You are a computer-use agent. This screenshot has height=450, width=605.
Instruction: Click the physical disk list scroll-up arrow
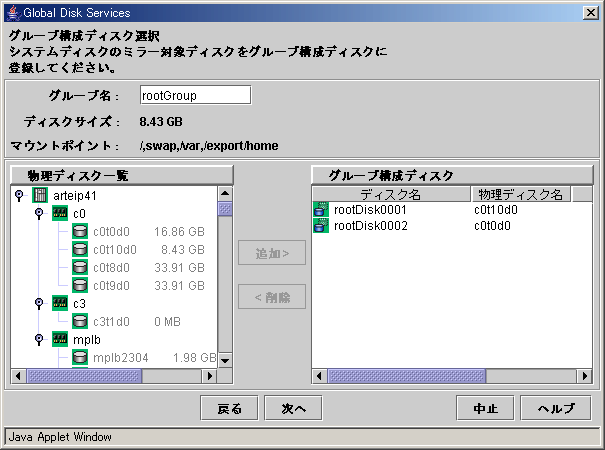tap(225, 193)
